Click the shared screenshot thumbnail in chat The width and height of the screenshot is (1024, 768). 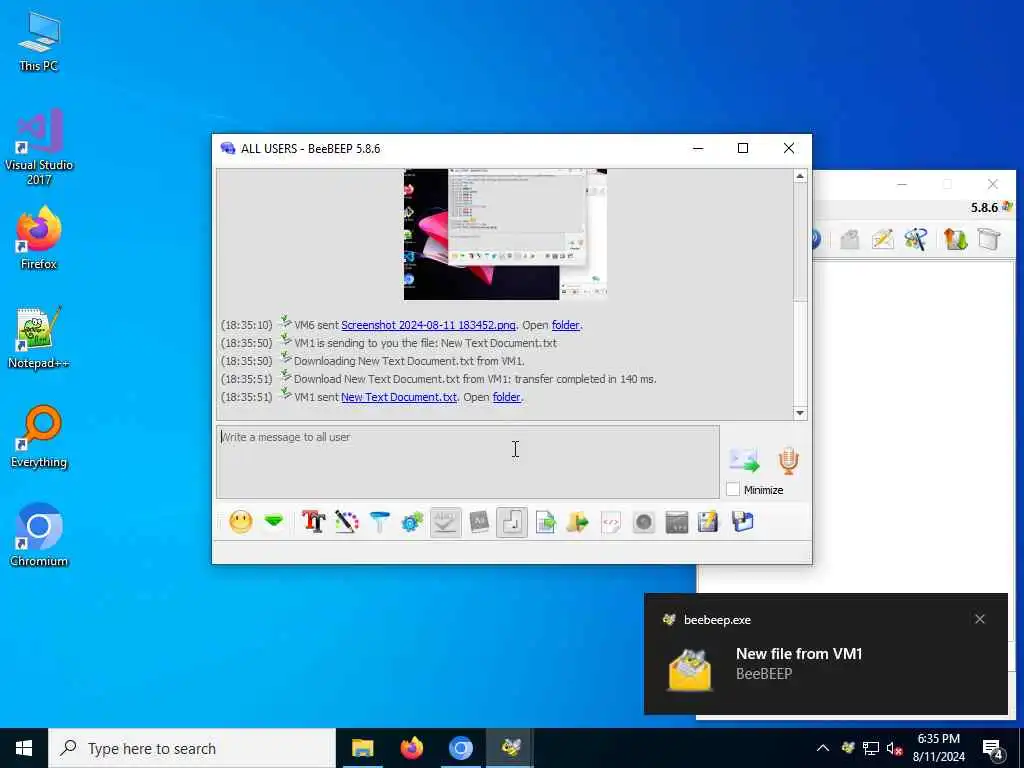coord(505,234)
